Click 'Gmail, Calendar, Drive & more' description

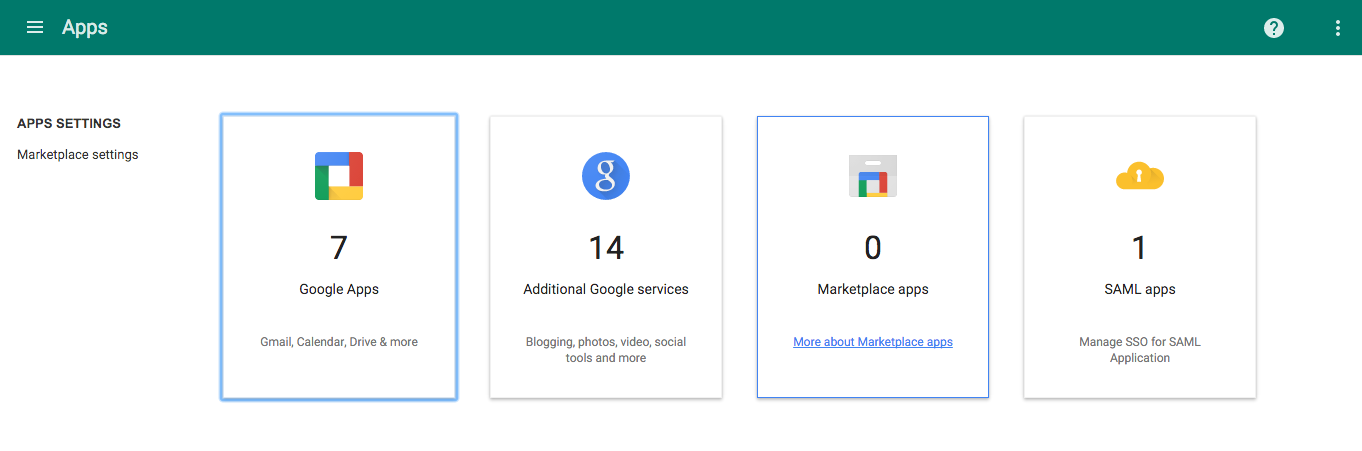coord(339,342)
